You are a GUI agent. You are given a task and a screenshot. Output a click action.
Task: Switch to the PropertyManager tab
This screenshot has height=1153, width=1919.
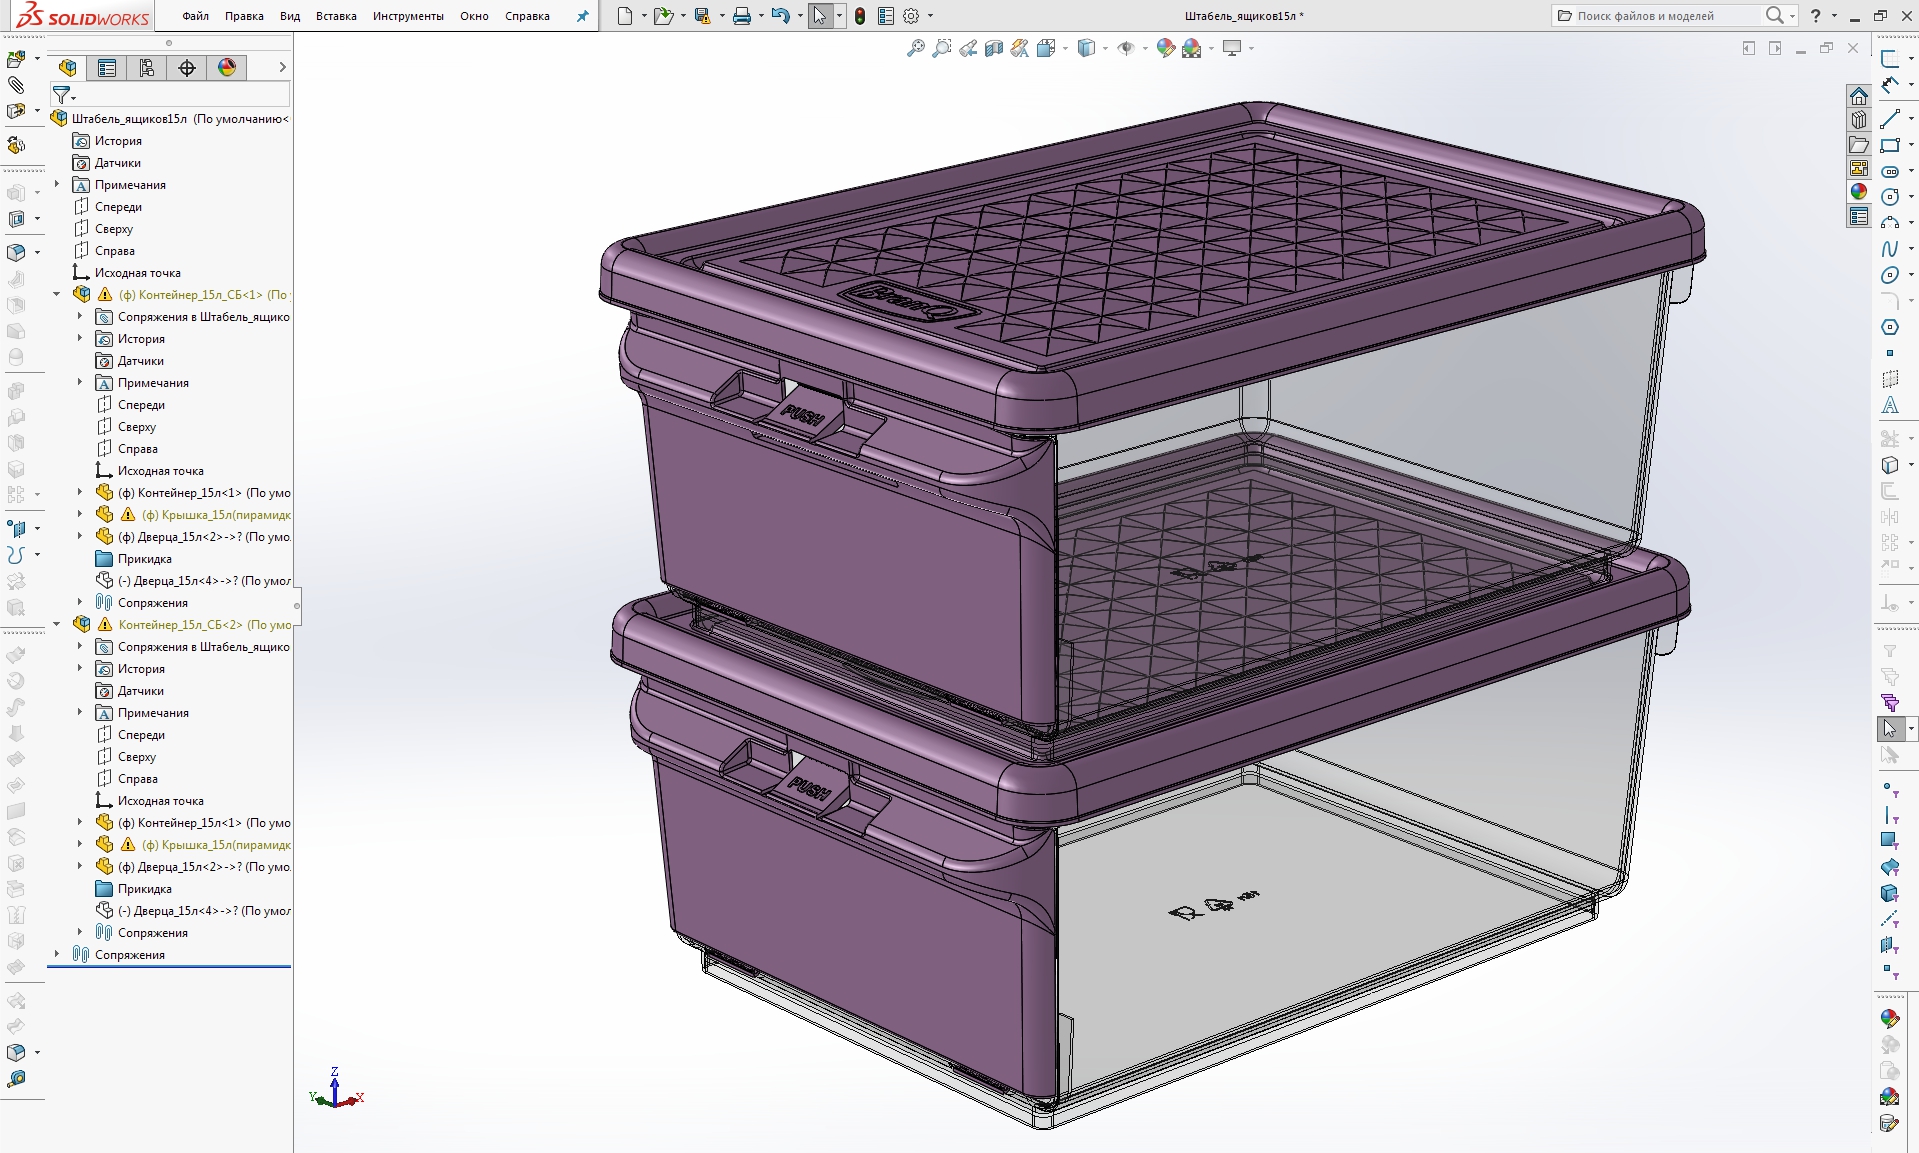click(x=107, y=67)
